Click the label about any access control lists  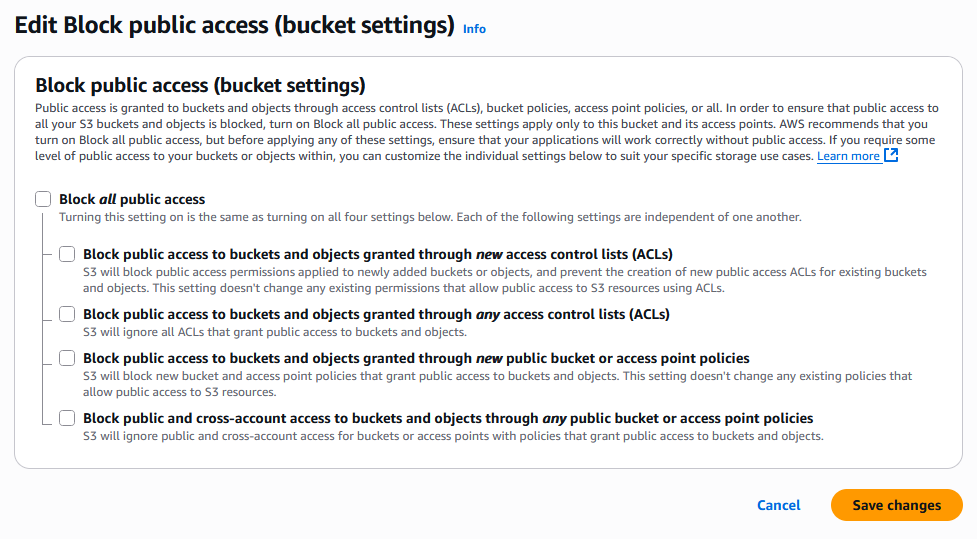(x=376, y=314)
